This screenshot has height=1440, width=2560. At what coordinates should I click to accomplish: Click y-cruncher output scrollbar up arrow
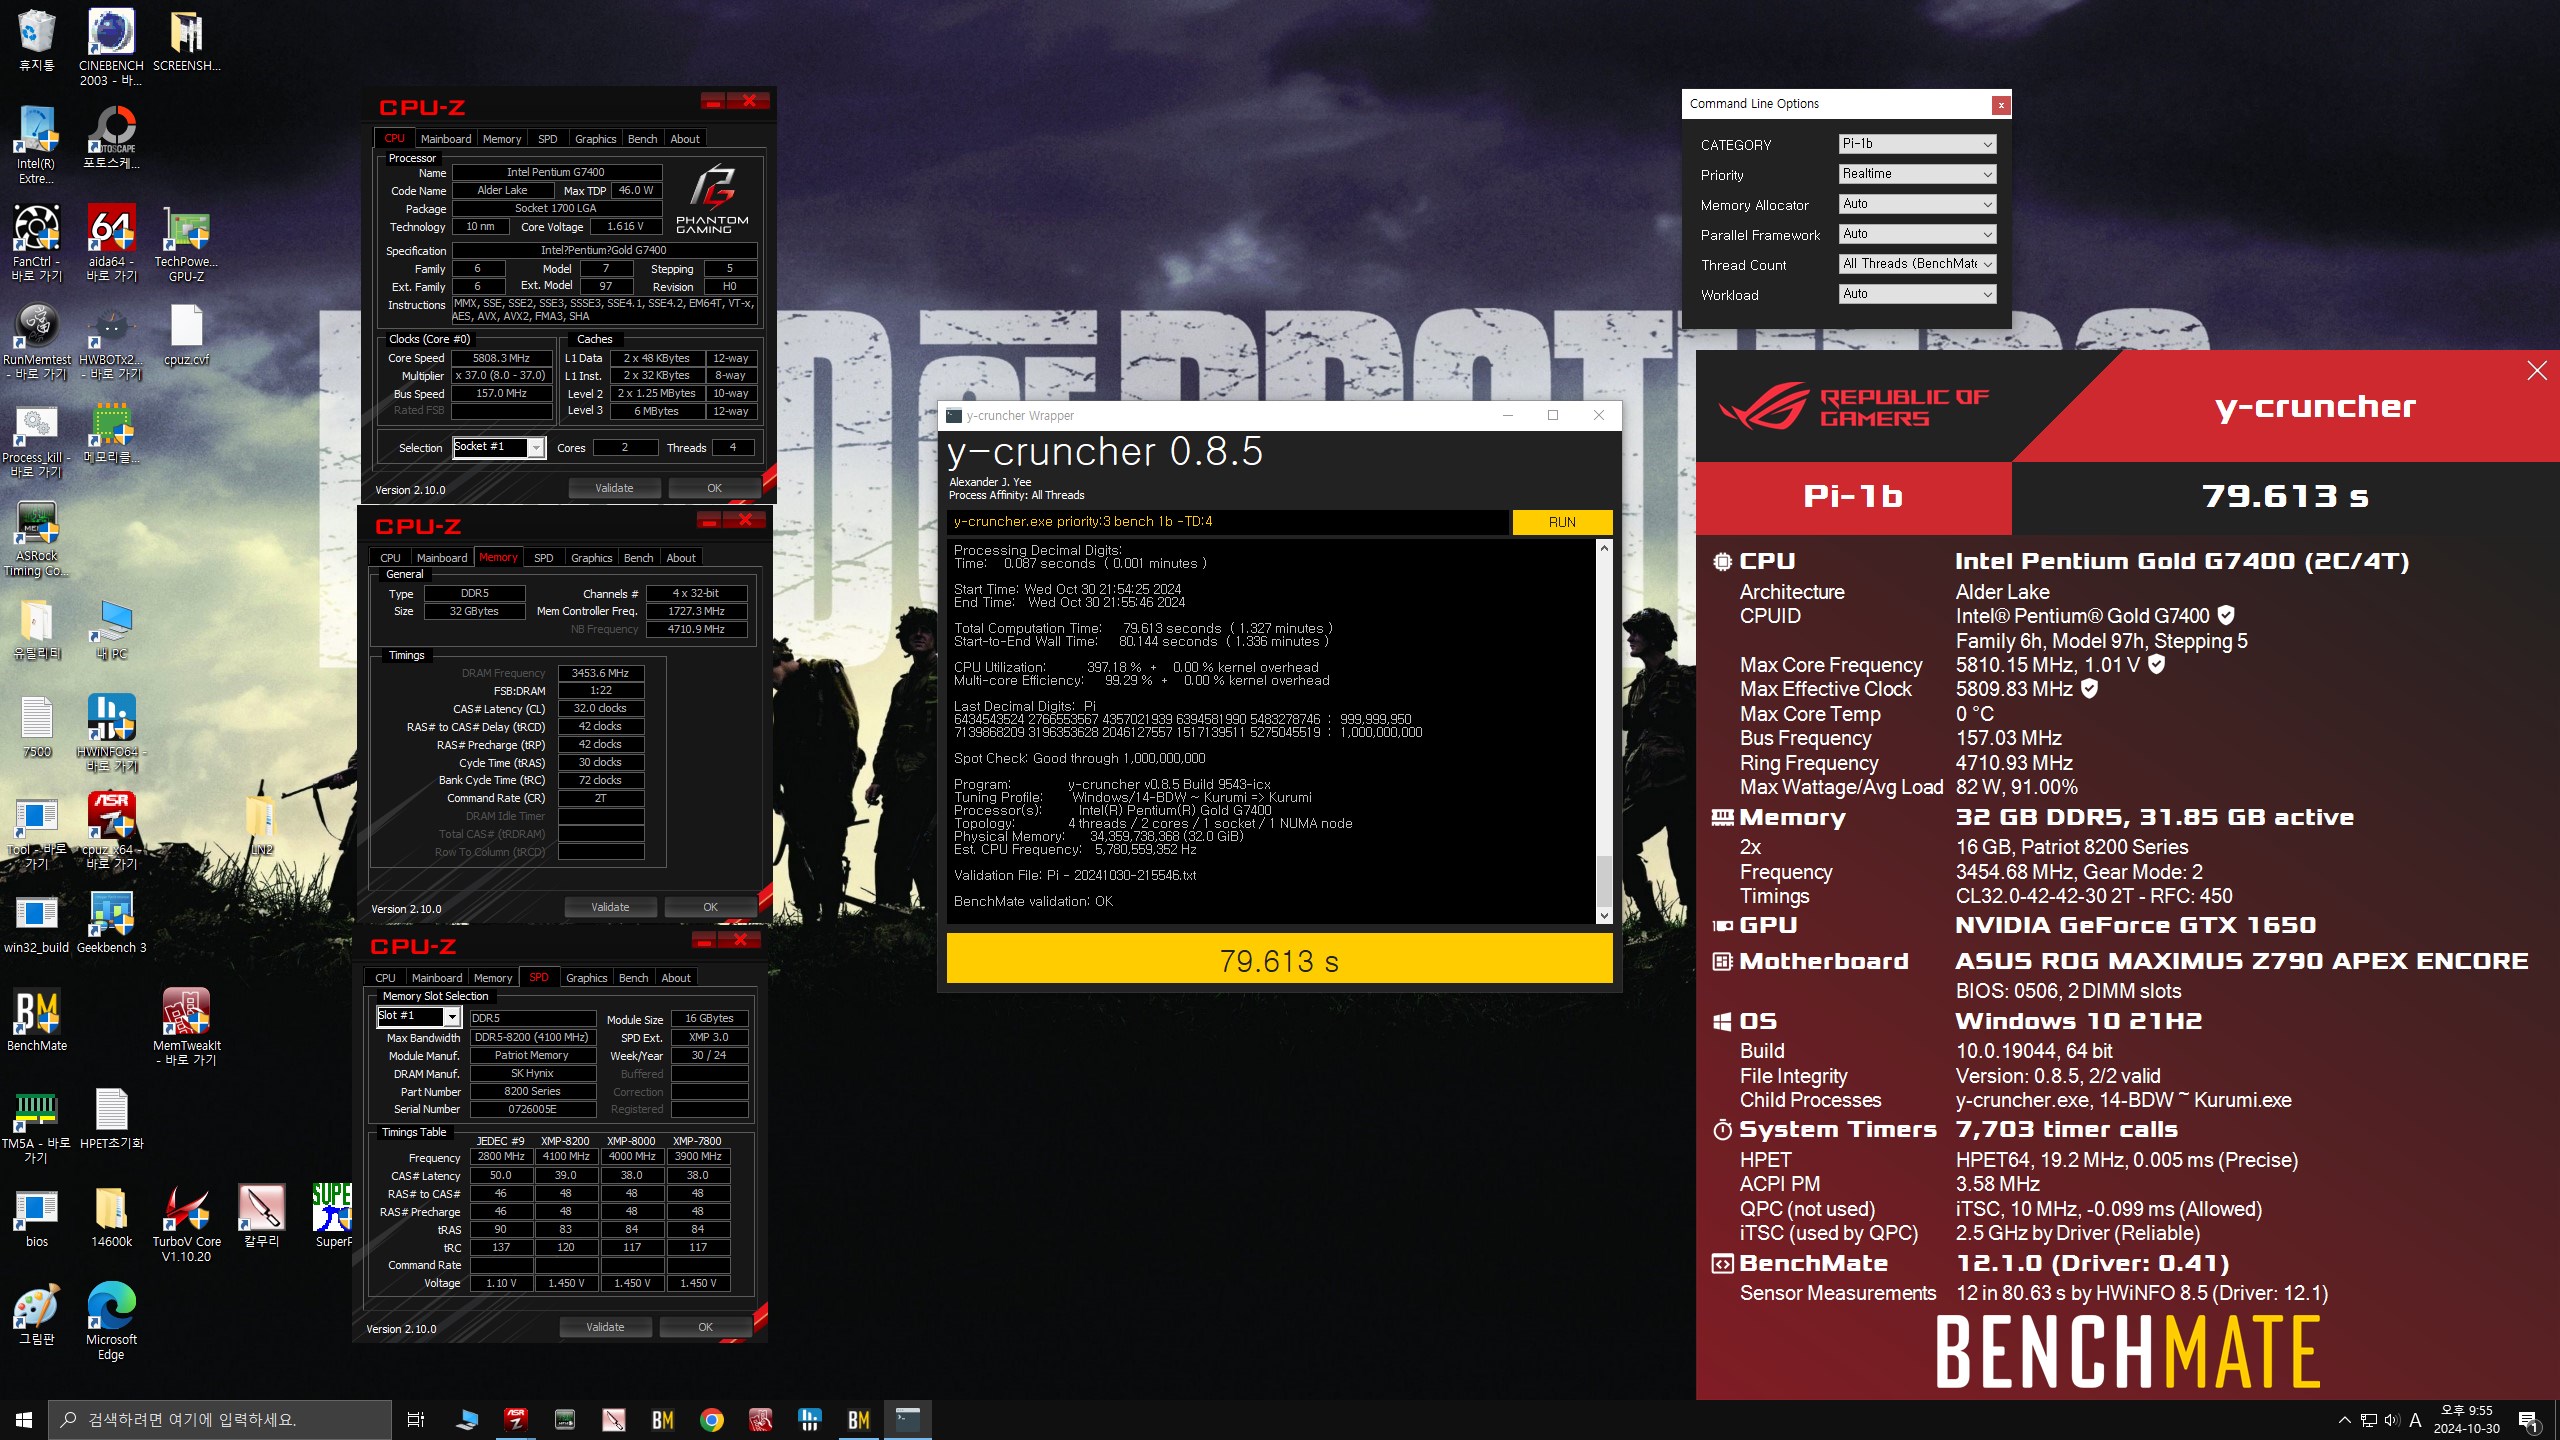[x=1604, y=548]
